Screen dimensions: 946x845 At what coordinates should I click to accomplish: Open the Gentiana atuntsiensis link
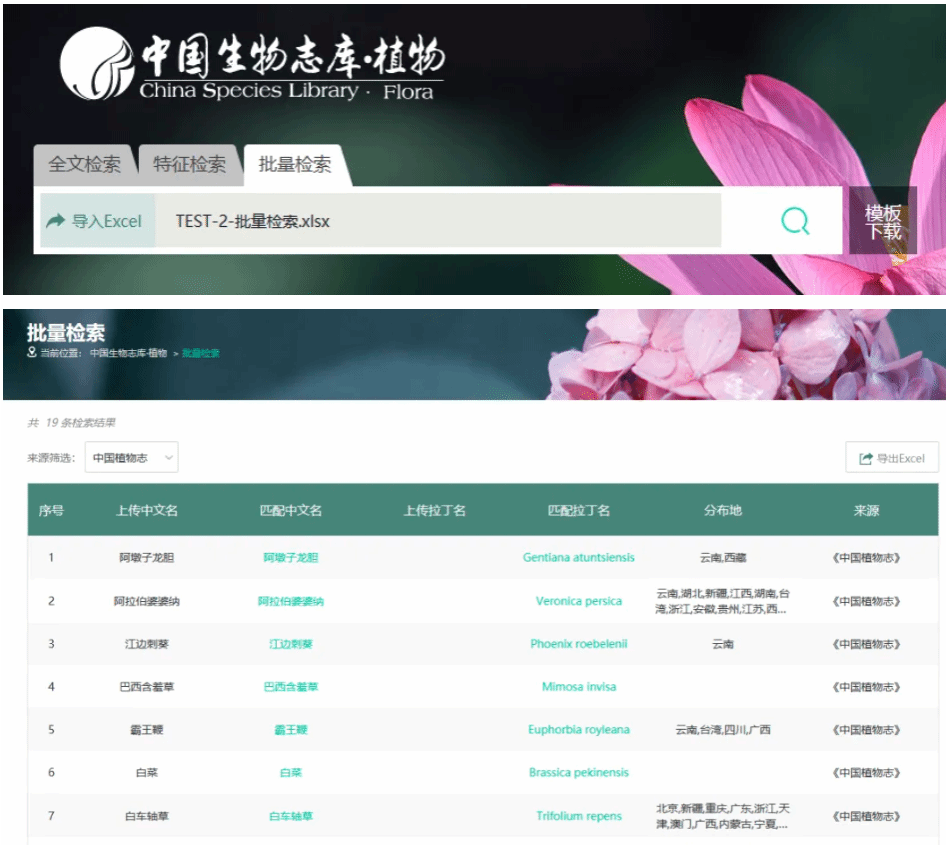tap(578, 557)
